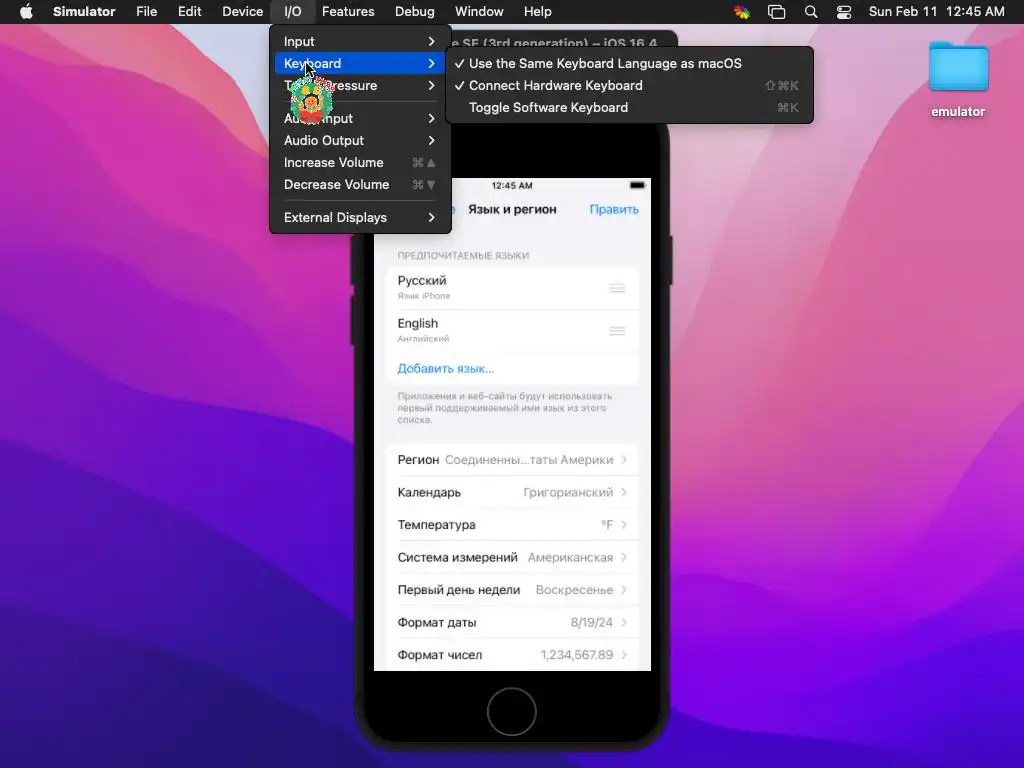
Task: Toggle Use the Same Keyboard Language as macOS
Action: click(630, 63)
